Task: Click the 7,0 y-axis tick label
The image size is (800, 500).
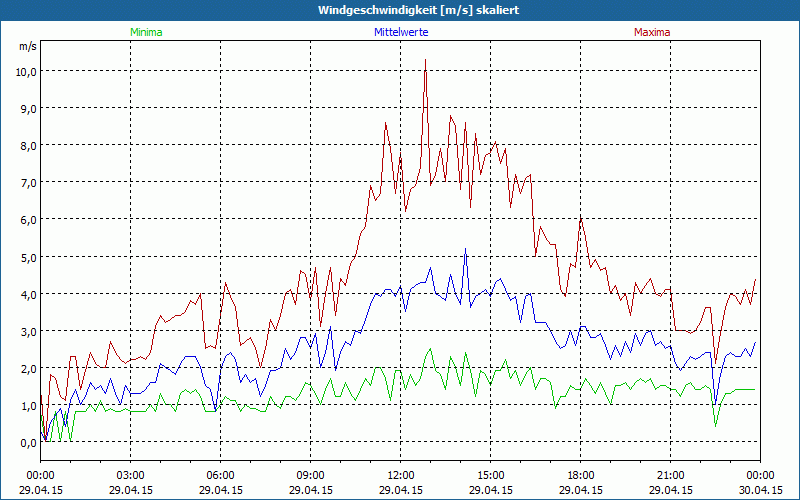Action: (27, 182)
